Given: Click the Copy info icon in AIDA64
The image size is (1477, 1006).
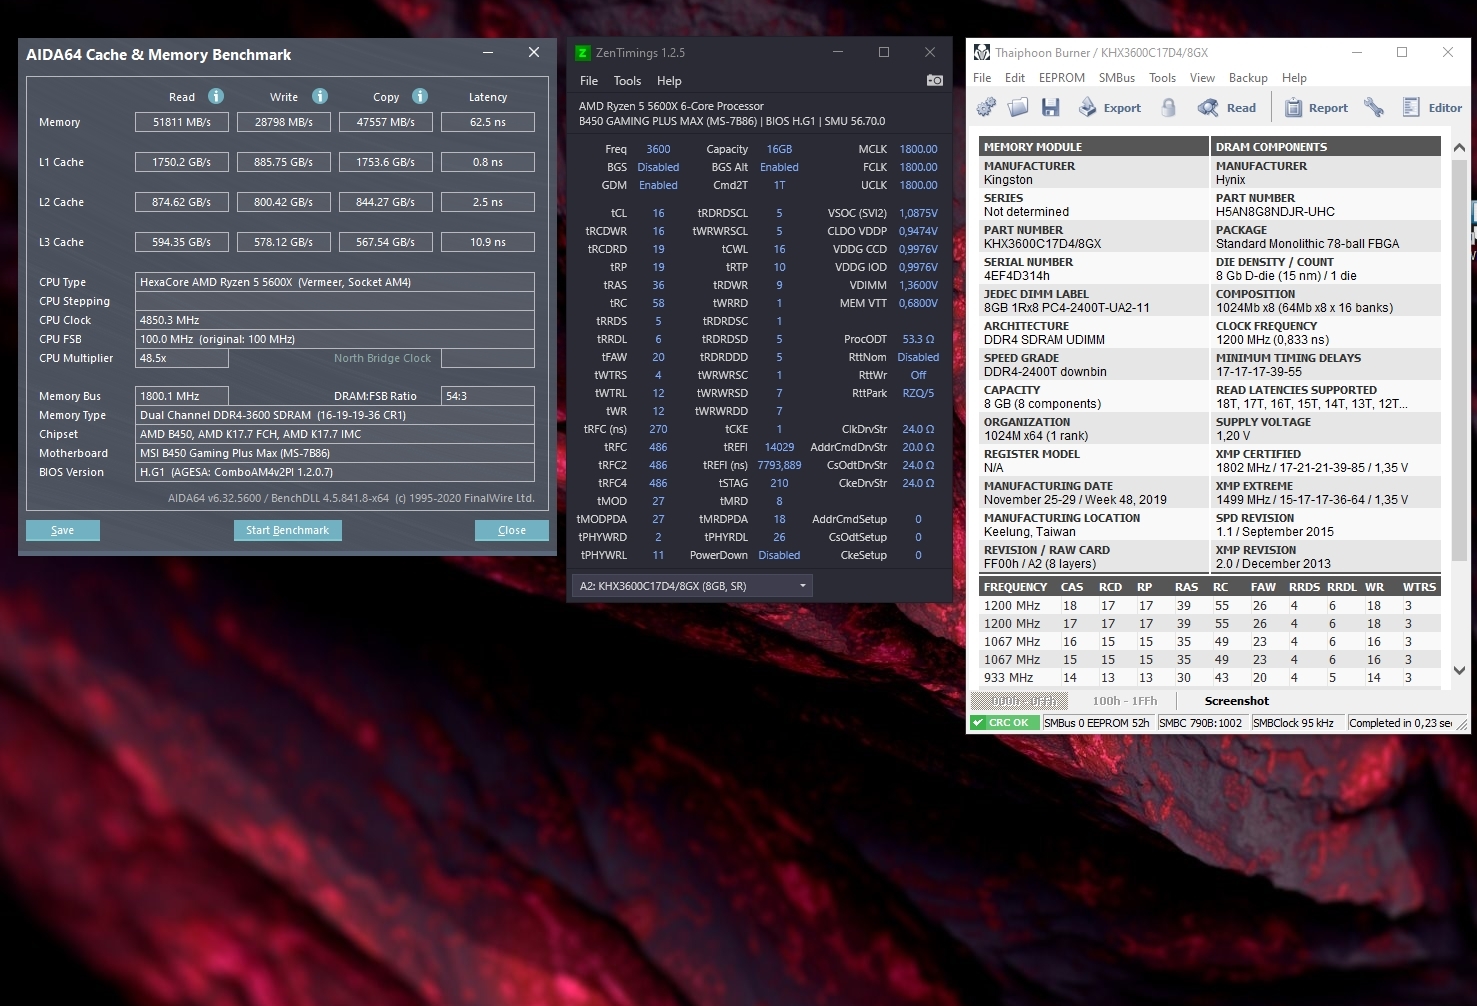Looking at the screenshot, I should 420,96.
